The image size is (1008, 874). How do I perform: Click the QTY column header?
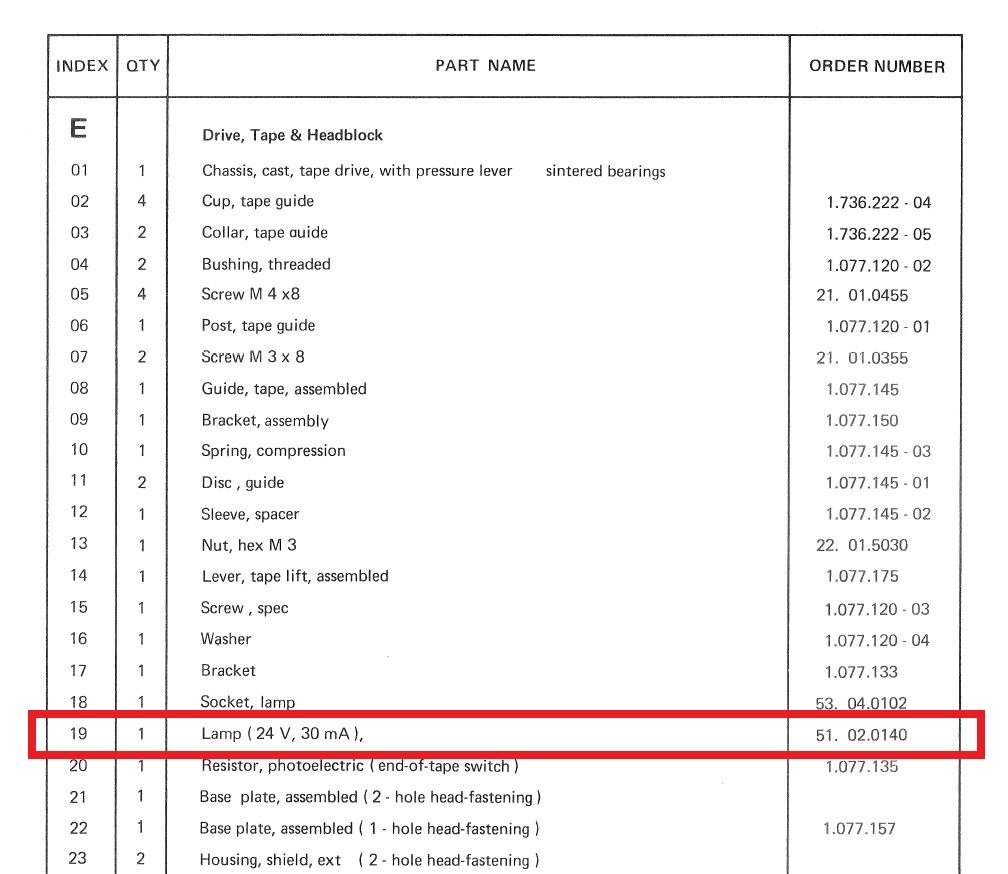tap(142, 66)
